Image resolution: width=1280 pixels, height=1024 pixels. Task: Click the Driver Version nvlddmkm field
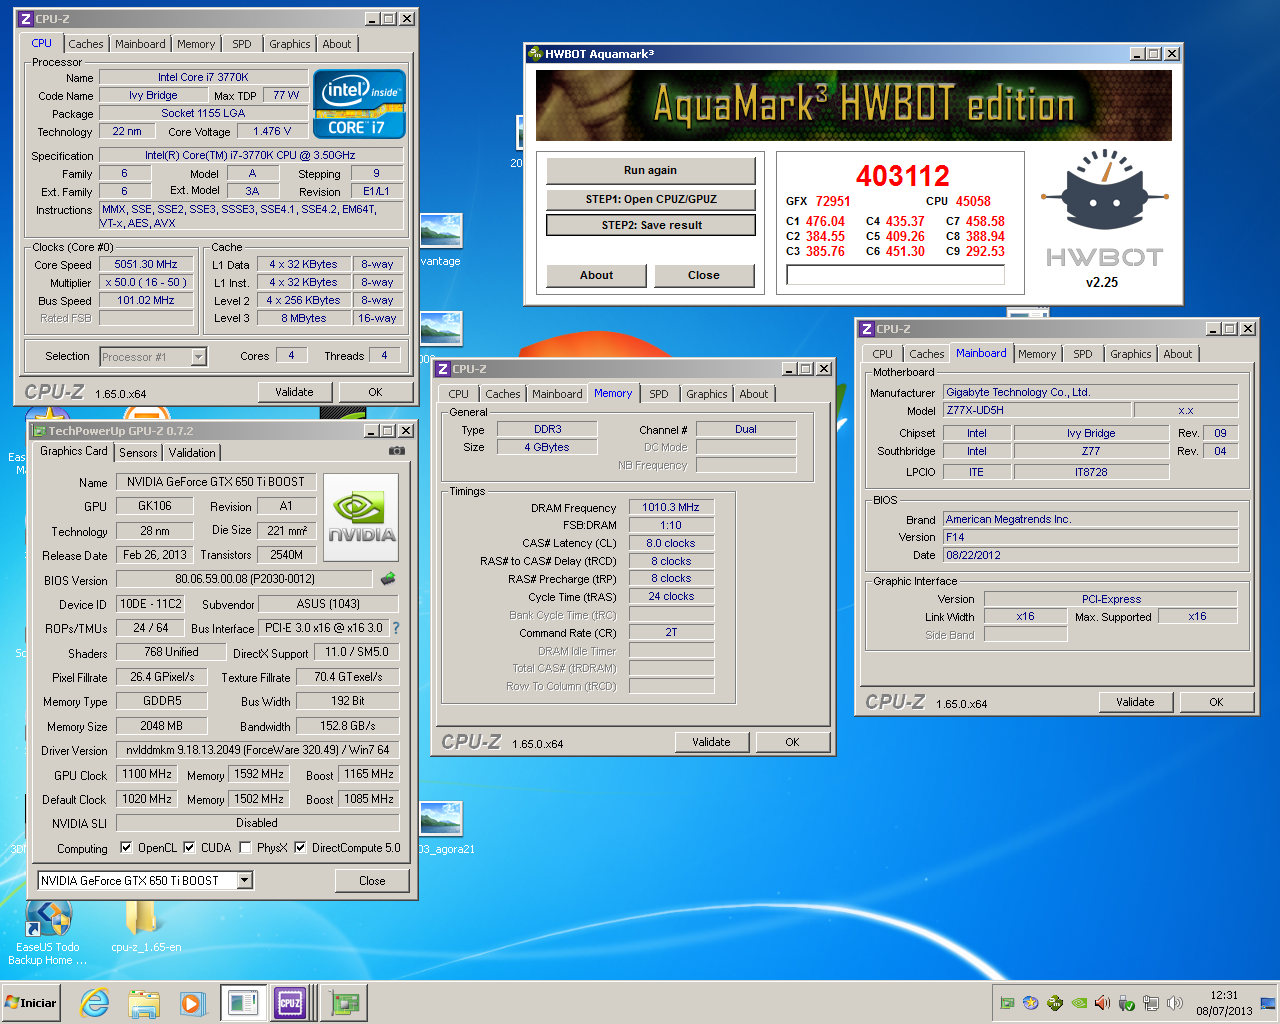[x=257, y=749]
